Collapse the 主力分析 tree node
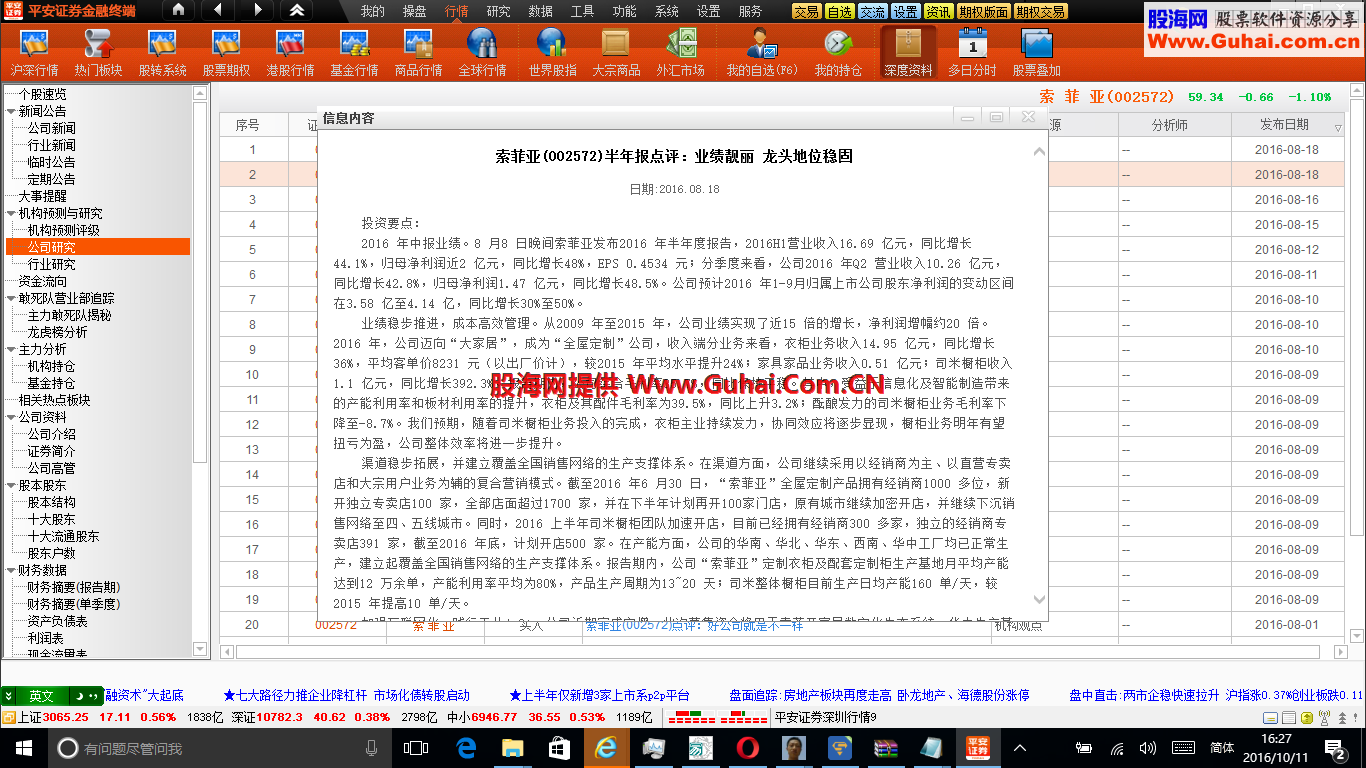This screenshot has width=1366, height=768. click(11, 349)
